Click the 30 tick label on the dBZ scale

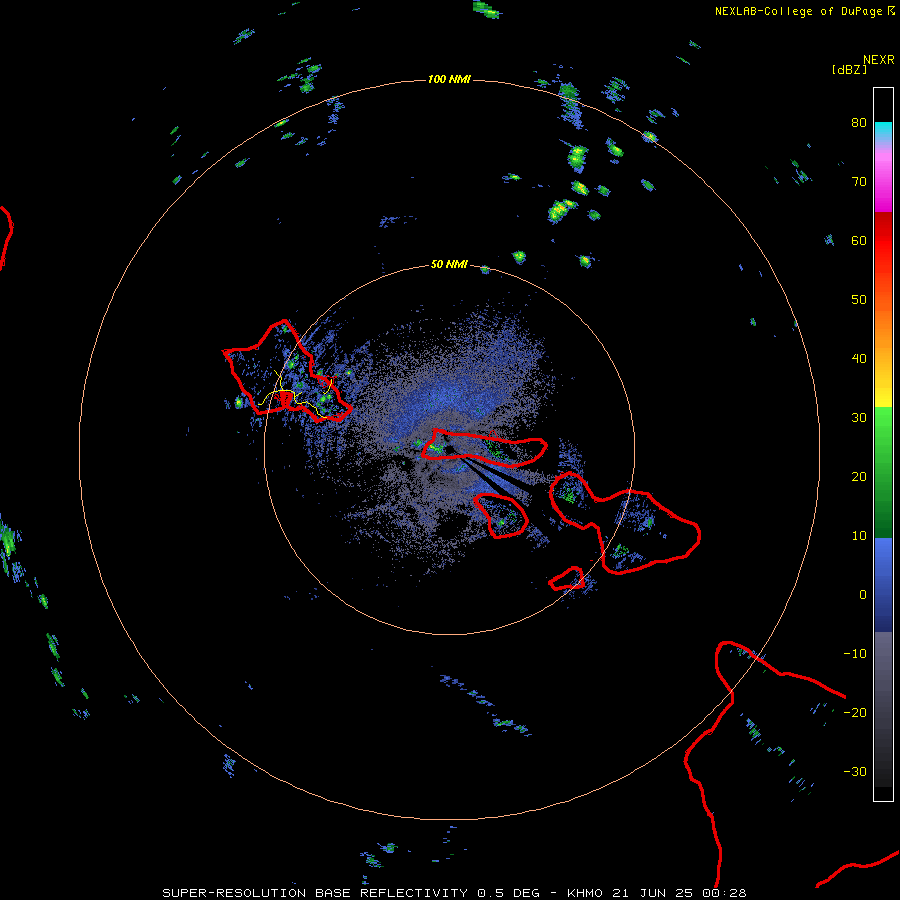[x=859, y=418]
